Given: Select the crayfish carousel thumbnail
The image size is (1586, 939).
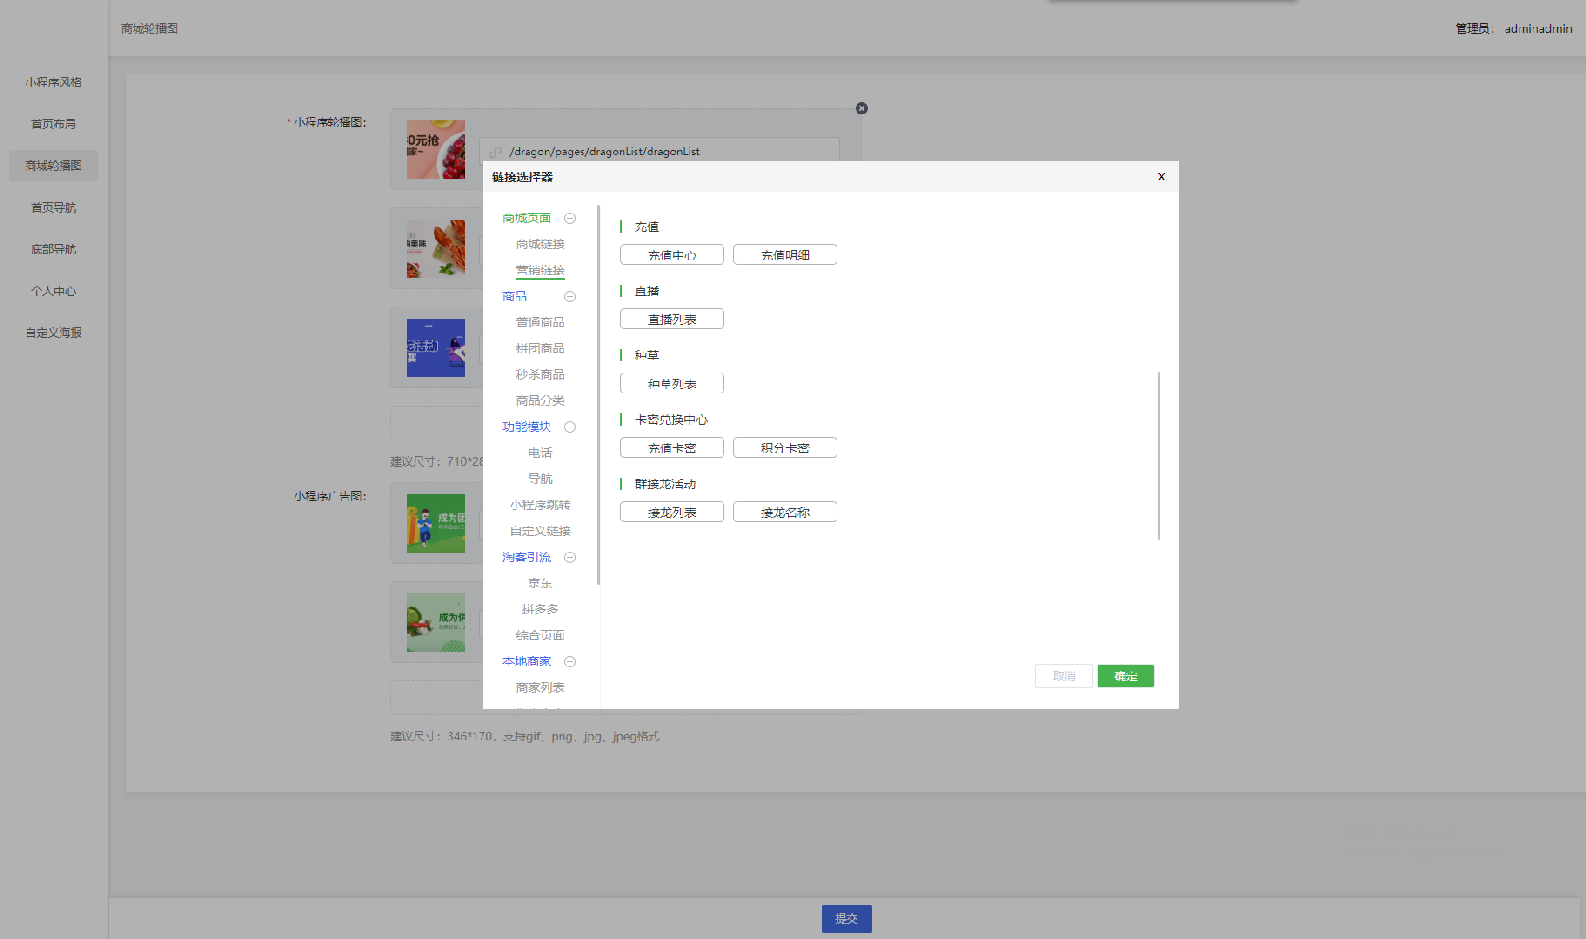Looking at the screenshot, I should 436,249.
